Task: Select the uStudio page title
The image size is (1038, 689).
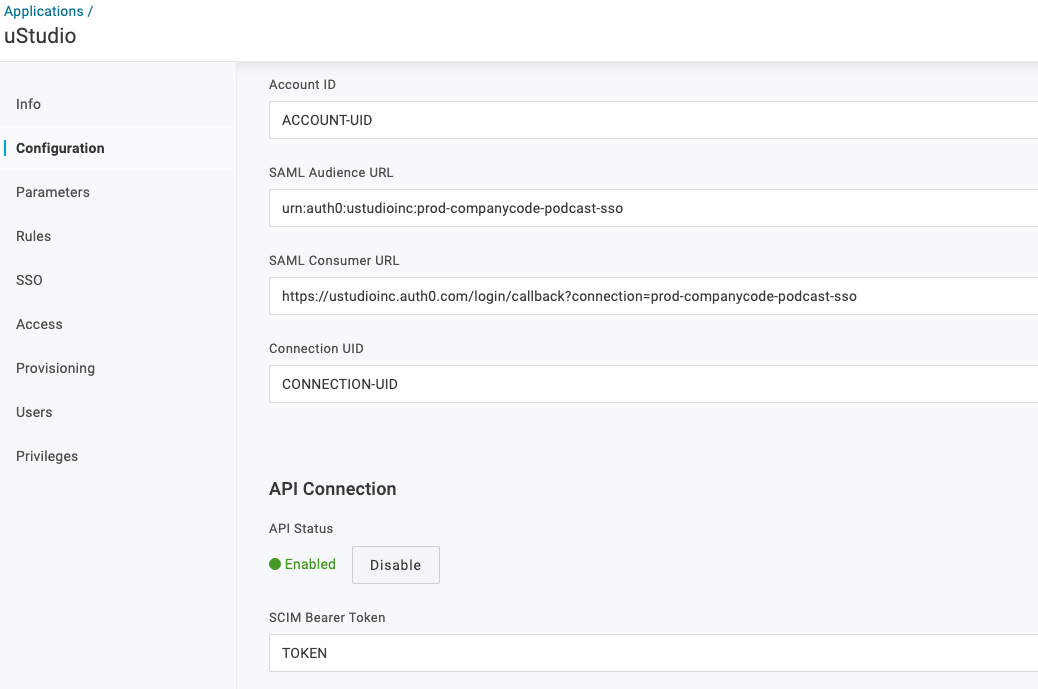Action: click(x=40, y=36)
